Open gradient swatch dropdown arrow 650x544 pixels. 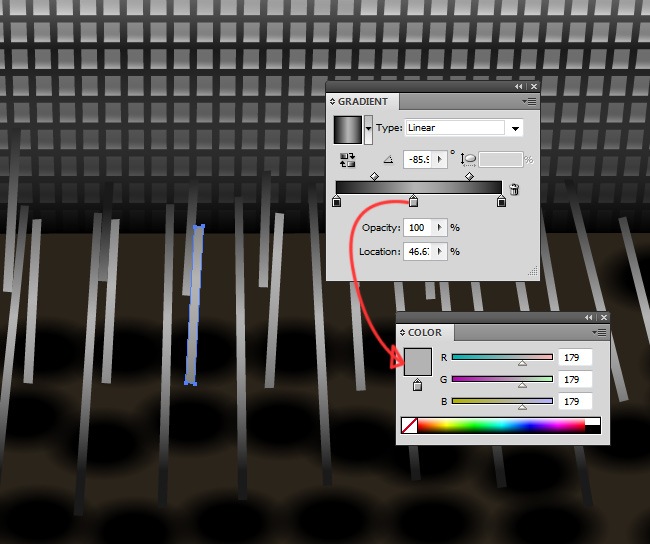[368, 129]
